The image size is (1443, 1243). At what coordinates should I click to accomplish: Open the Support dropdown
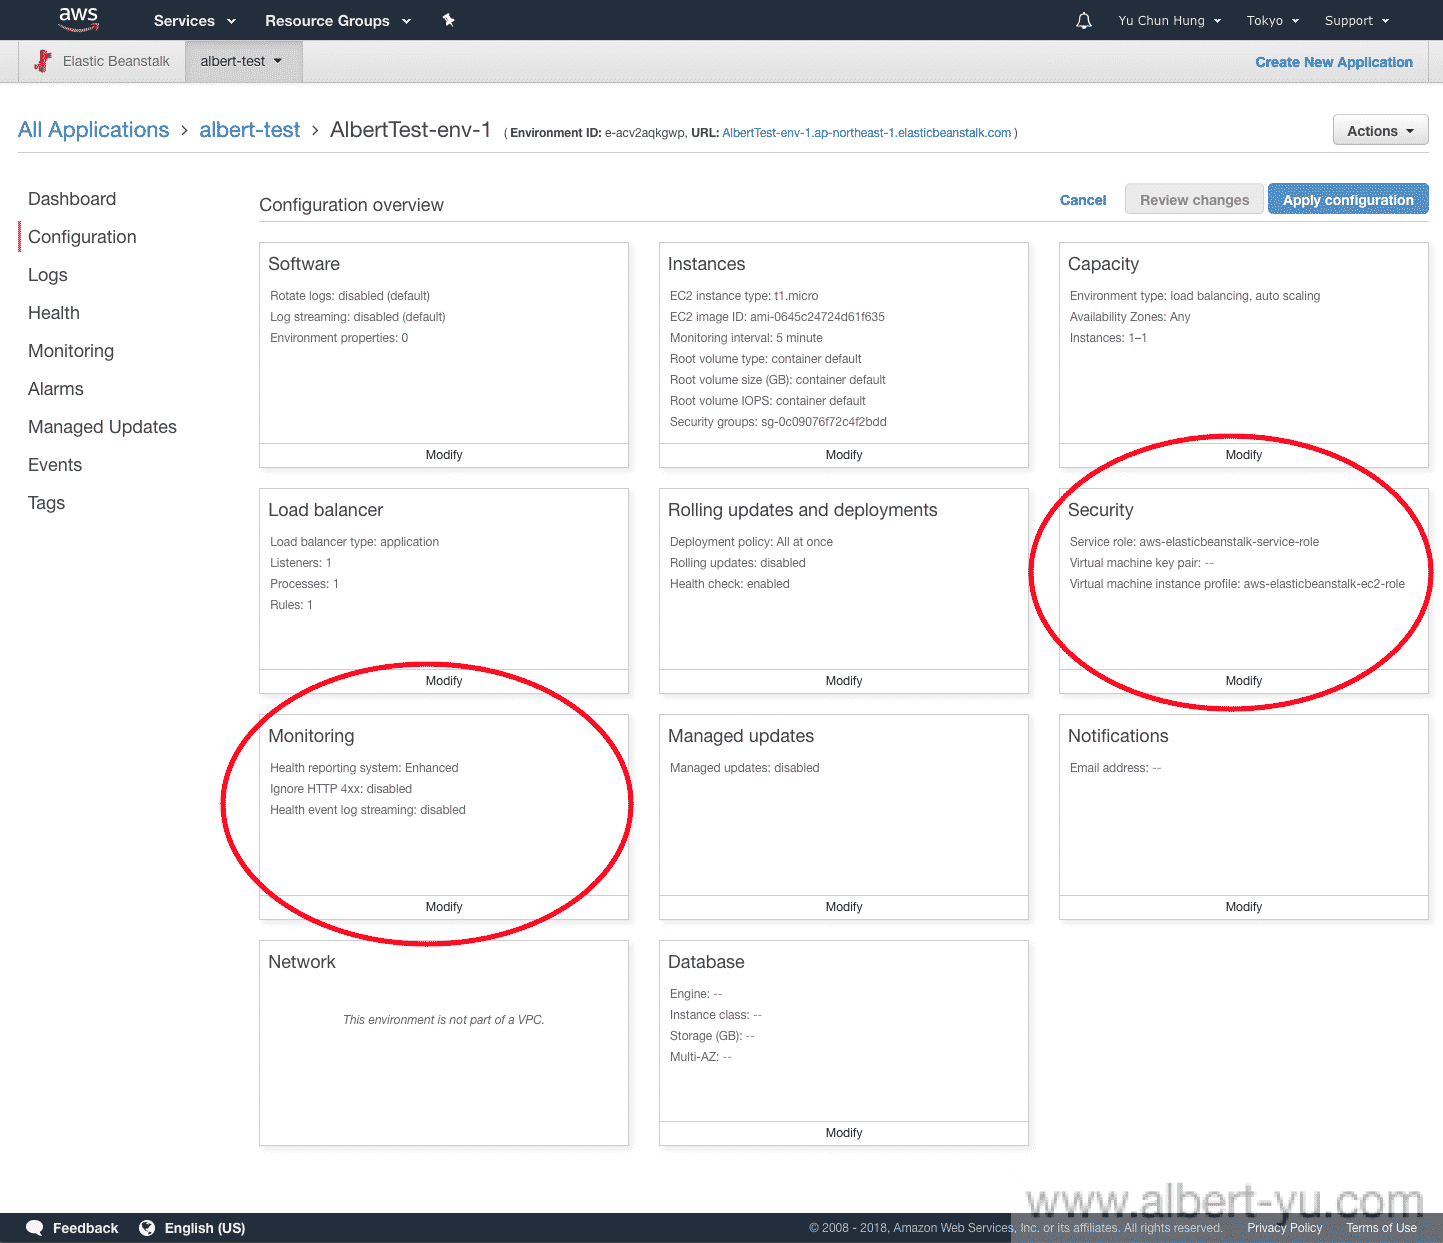click(x=1357, y=21)
